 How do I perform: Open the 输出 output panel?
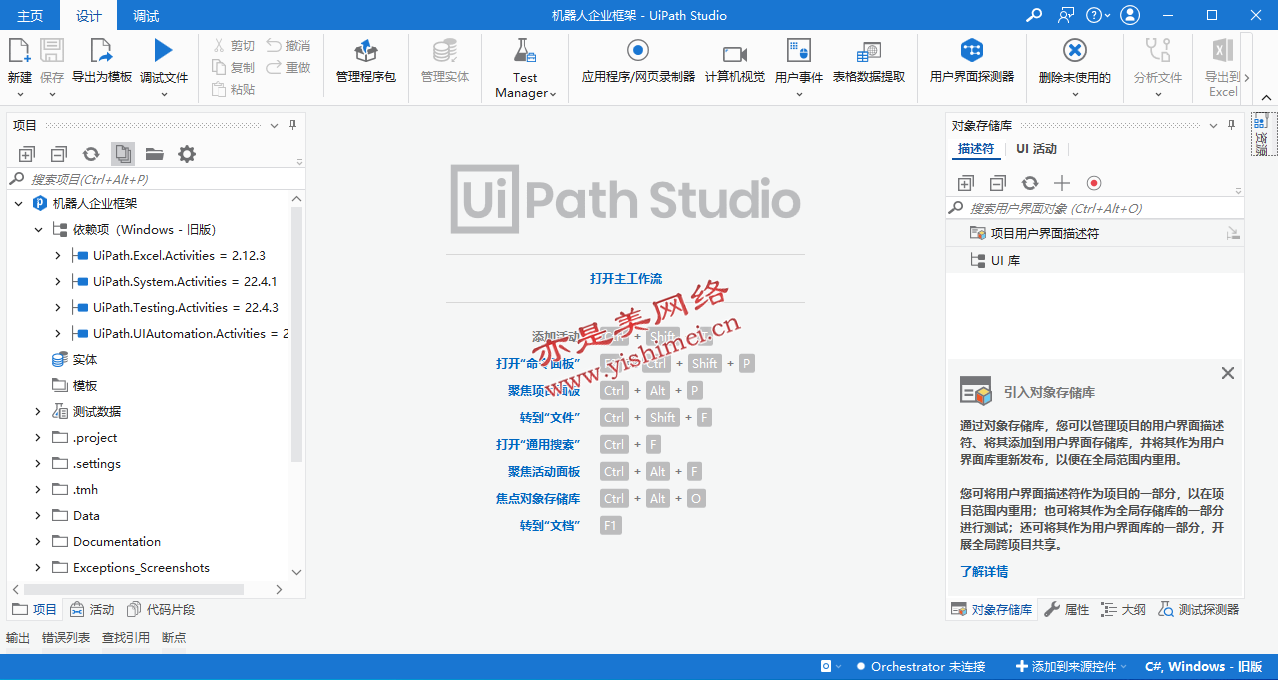tap(18, 637)
